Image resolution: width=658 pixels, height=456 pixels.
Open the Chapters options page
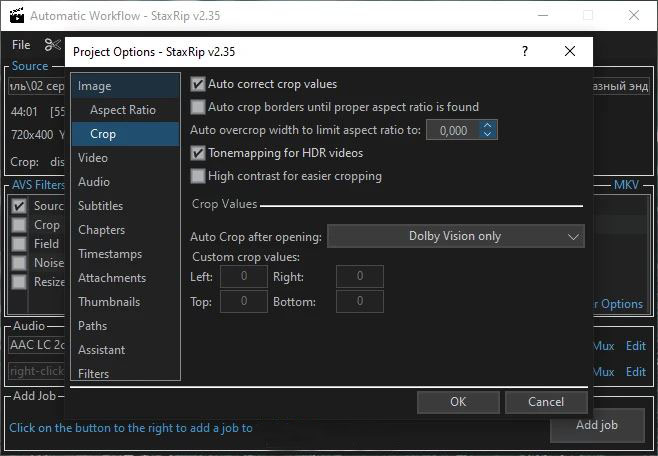[x=125, y=229]
